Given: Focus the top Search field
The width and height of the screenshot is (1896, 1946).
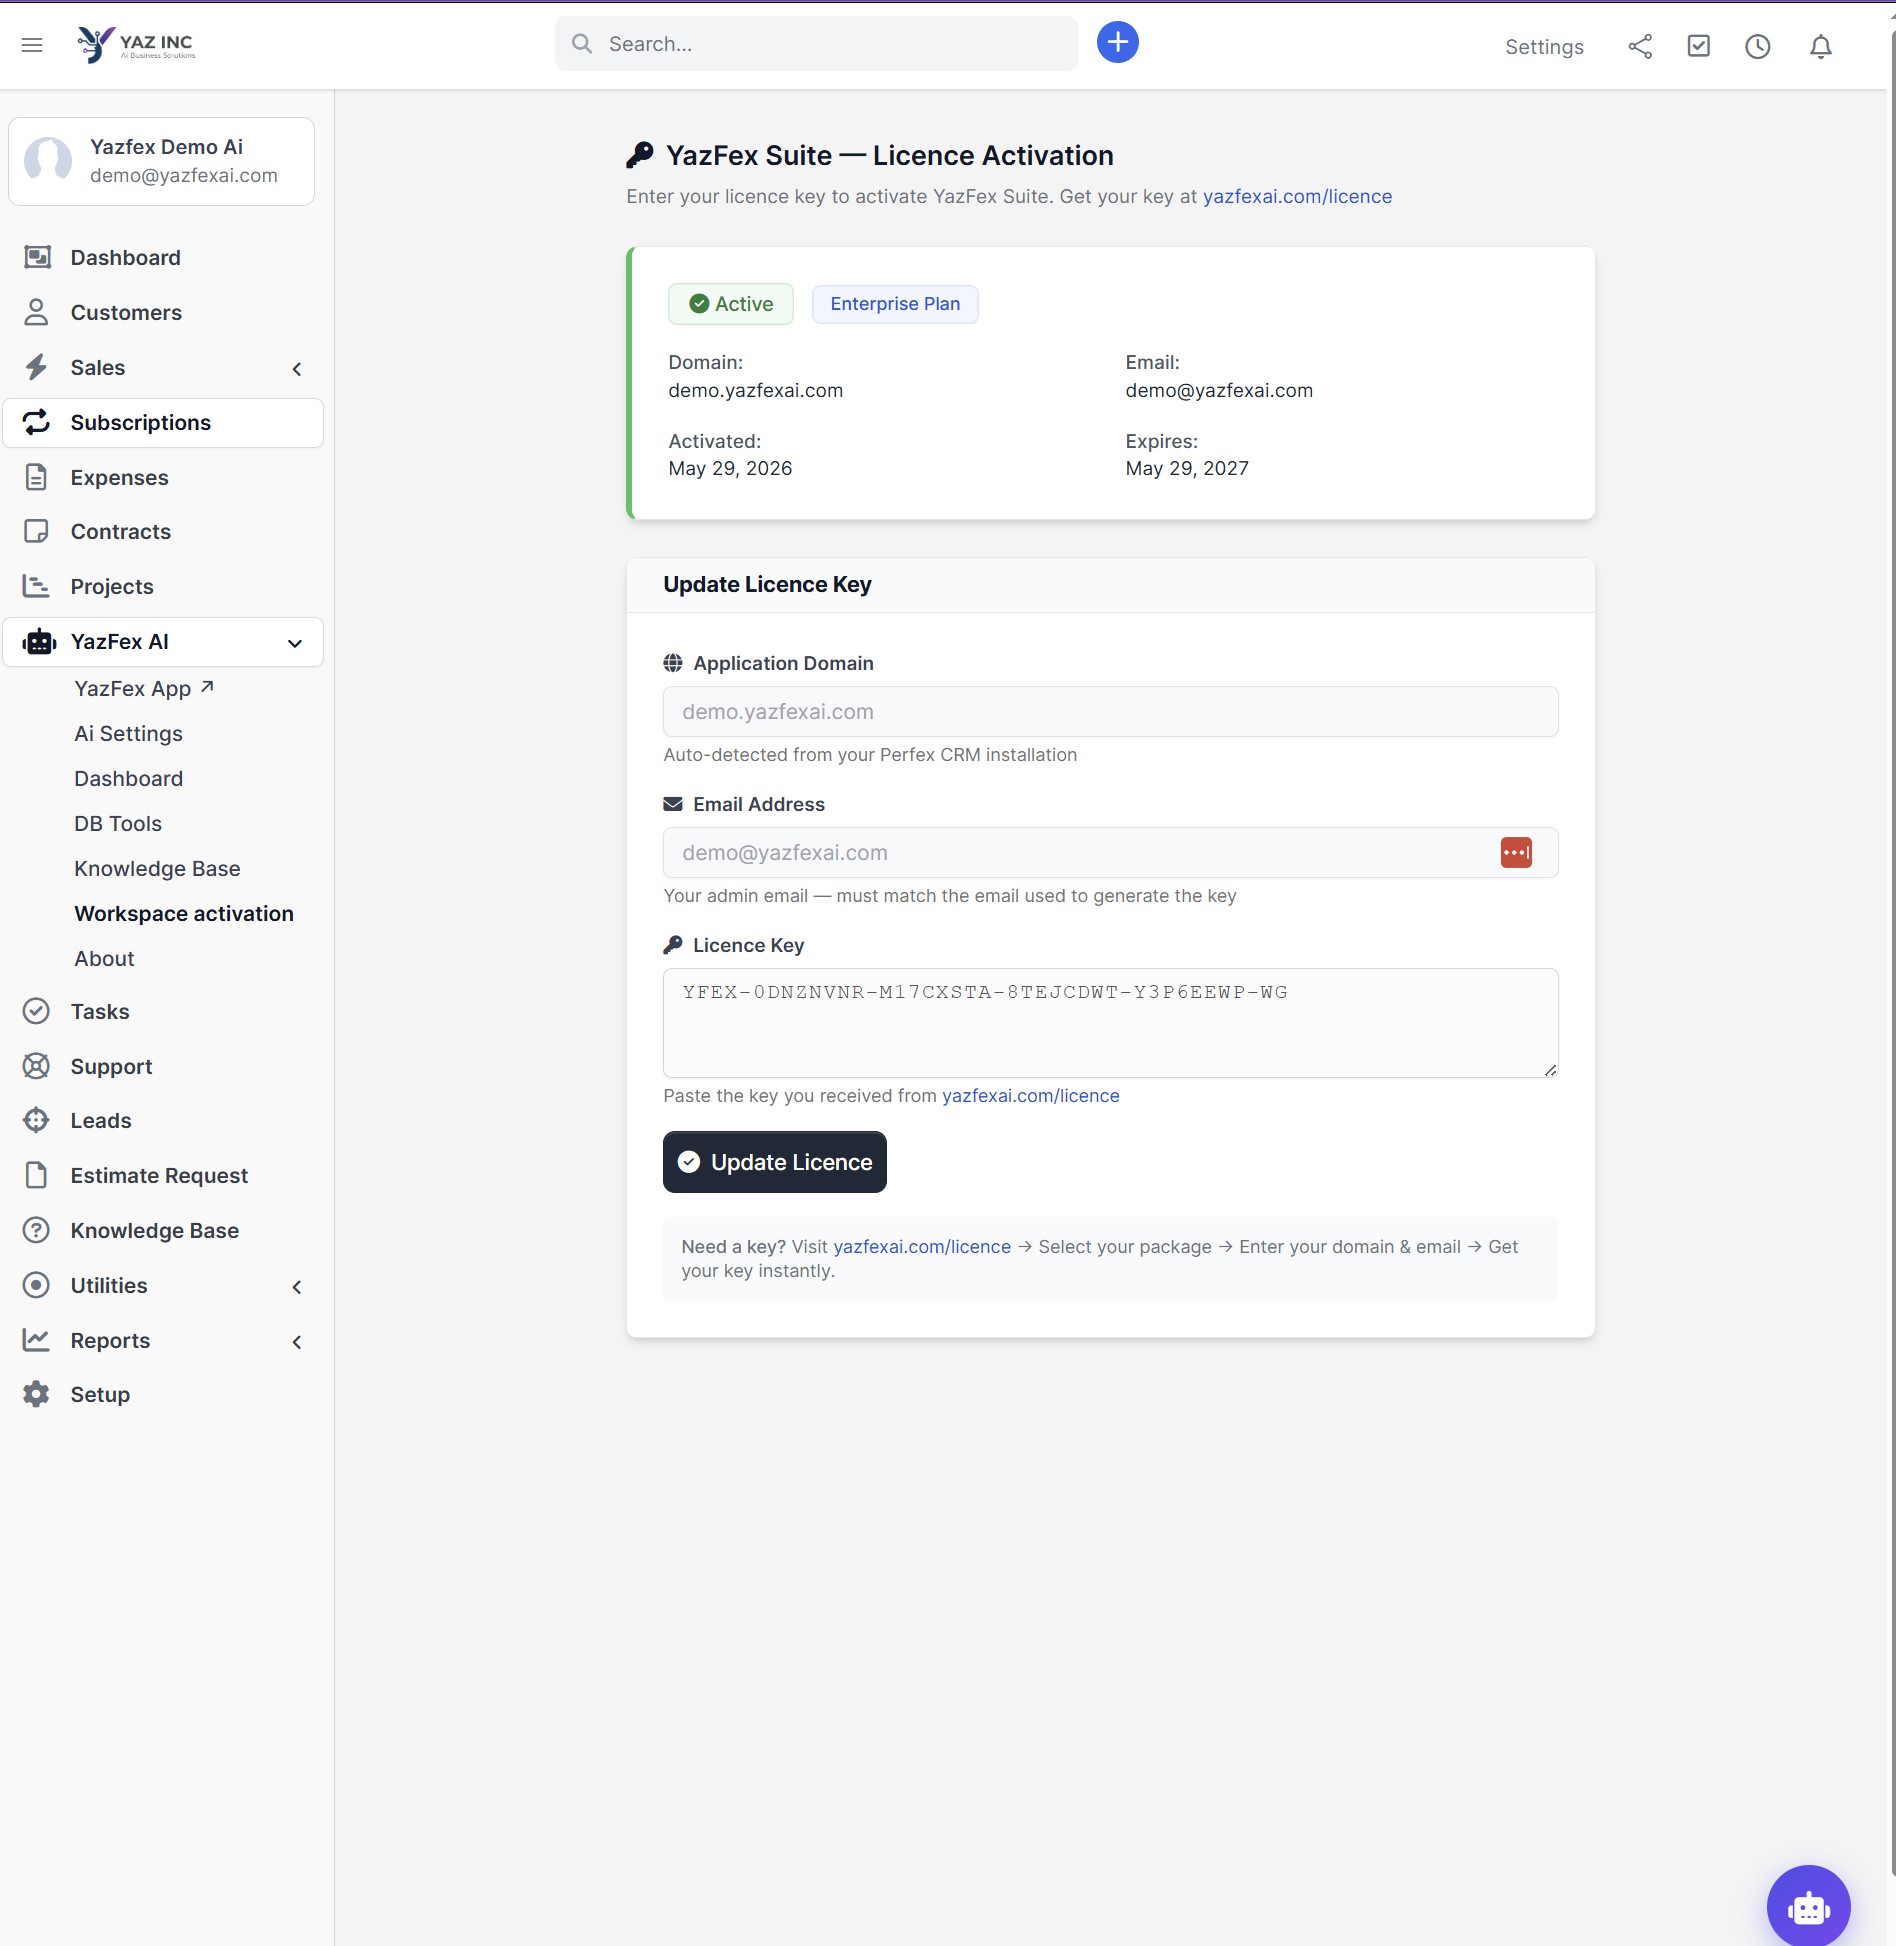Looking at the screenshot, I should (816, 44).
